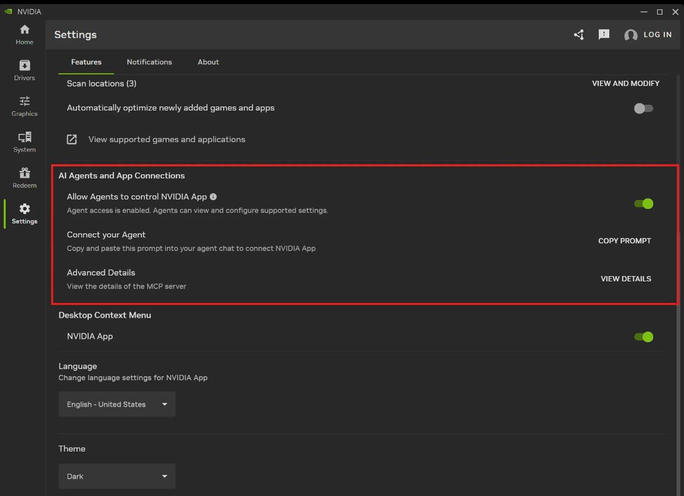The height and width of the screenshot is (496, 684).
Task: Switch to the About tab
Action: click(x=208, y=62)
